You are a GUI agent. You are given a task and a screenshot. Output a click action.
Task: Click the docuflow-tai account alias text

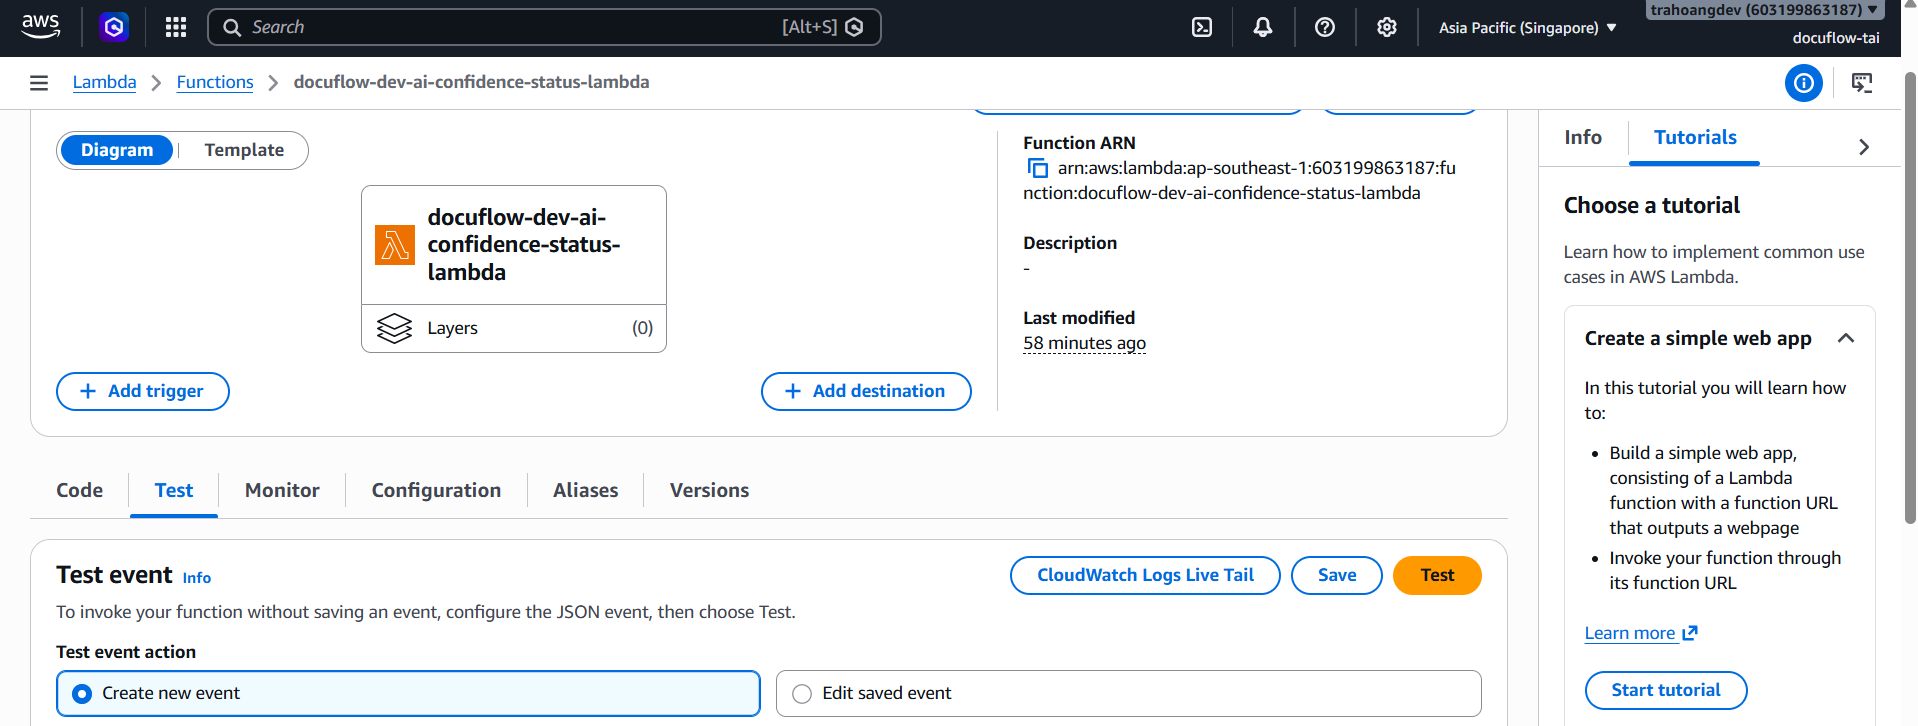(1836, 38)
